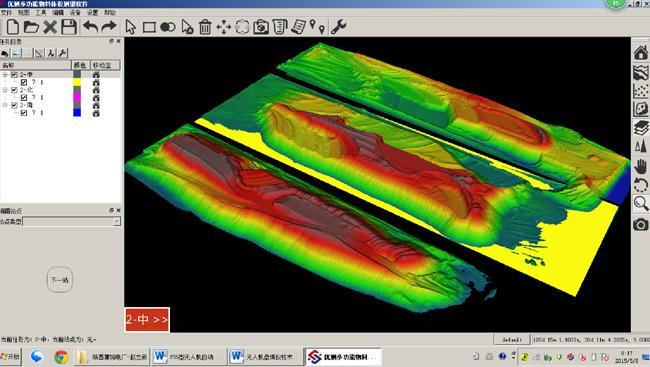650x367 pixels.
Task: Uncheck the 2-中 task checkbox
Action: point(14,75)
